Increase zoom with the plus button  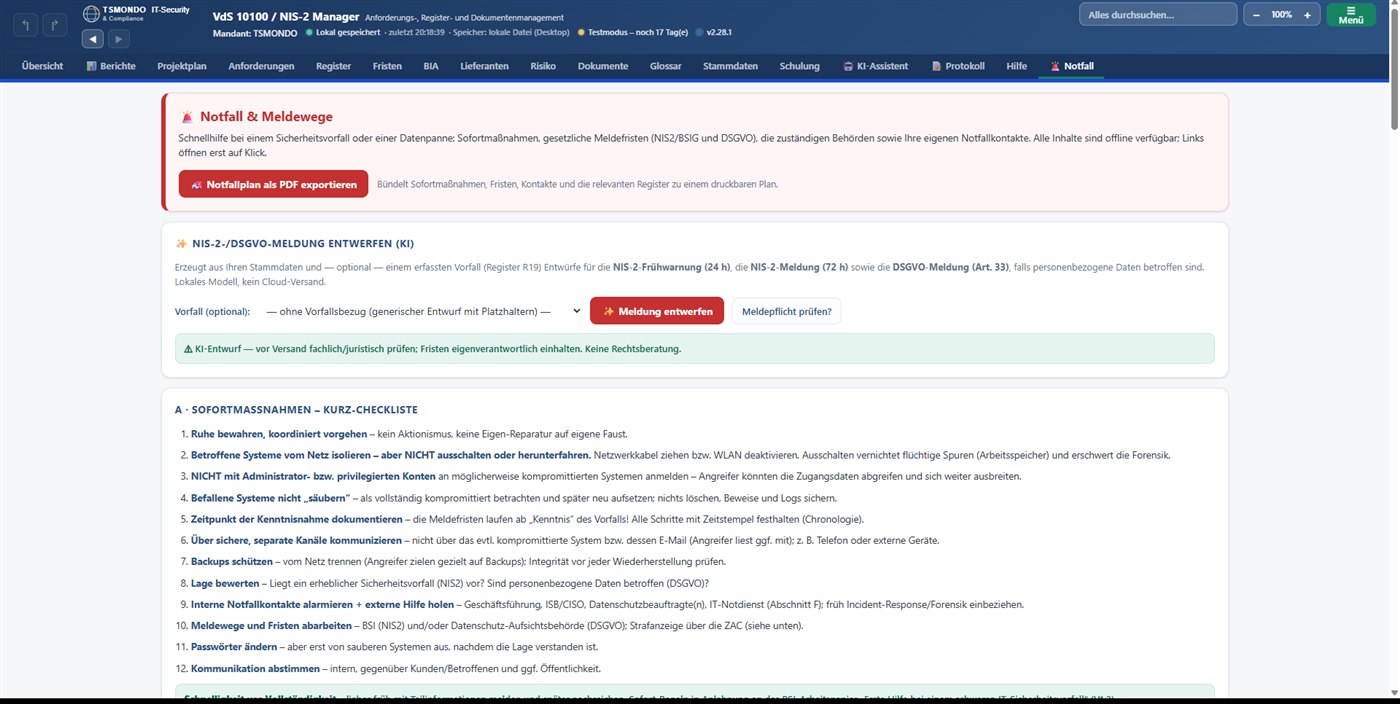pyautogui.click(x=1307, y=15)
